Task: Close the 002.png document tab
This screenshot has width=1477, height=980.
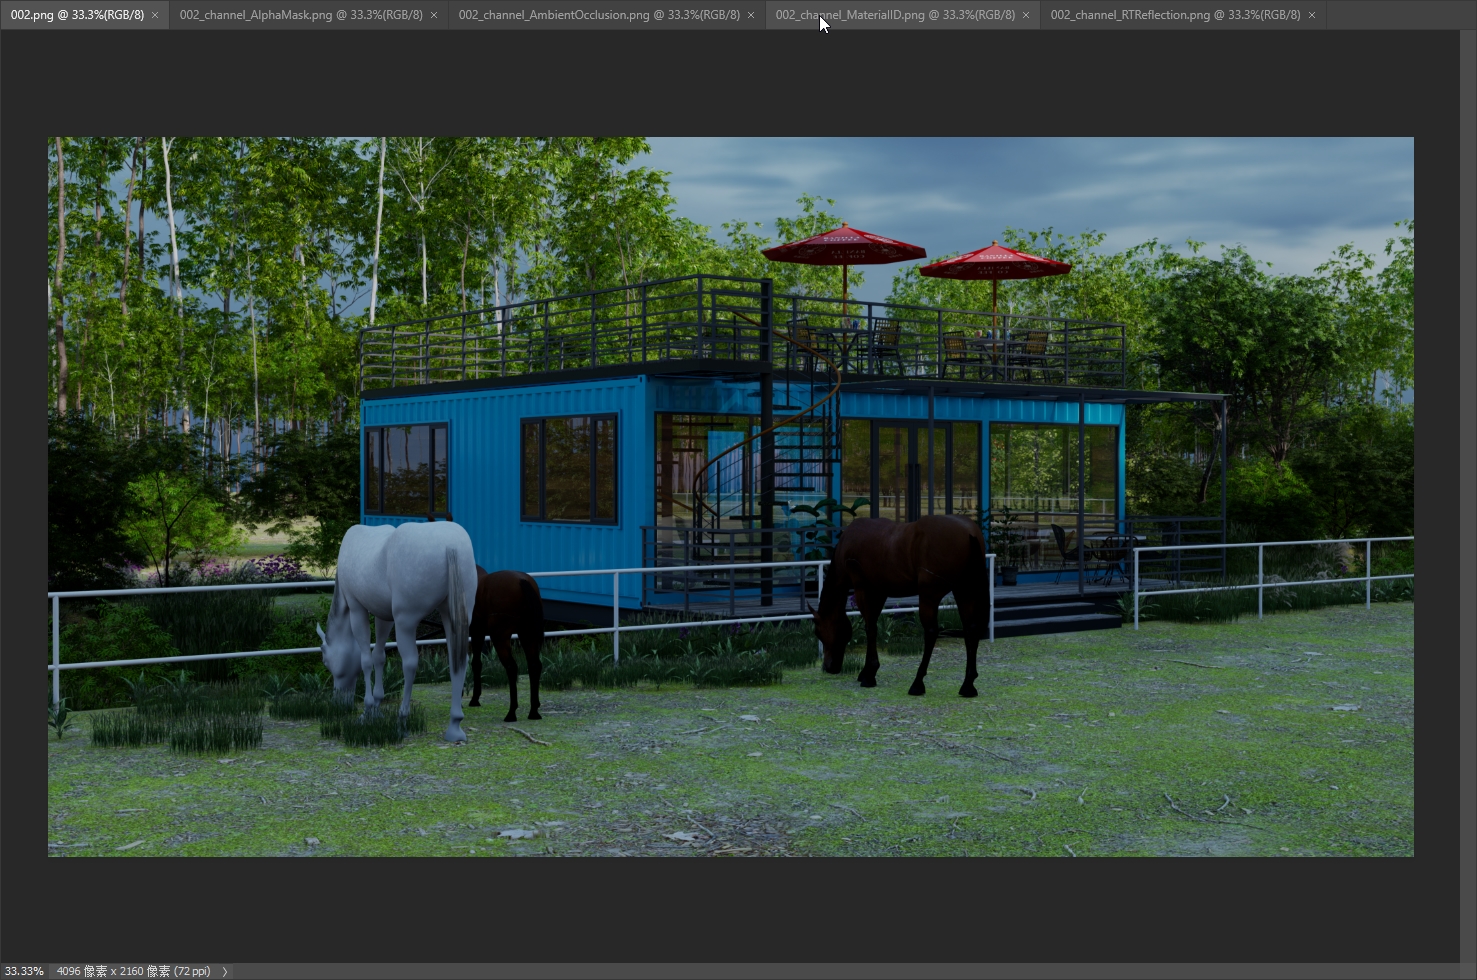Action: pyautogui.click(x=155, y=15)
